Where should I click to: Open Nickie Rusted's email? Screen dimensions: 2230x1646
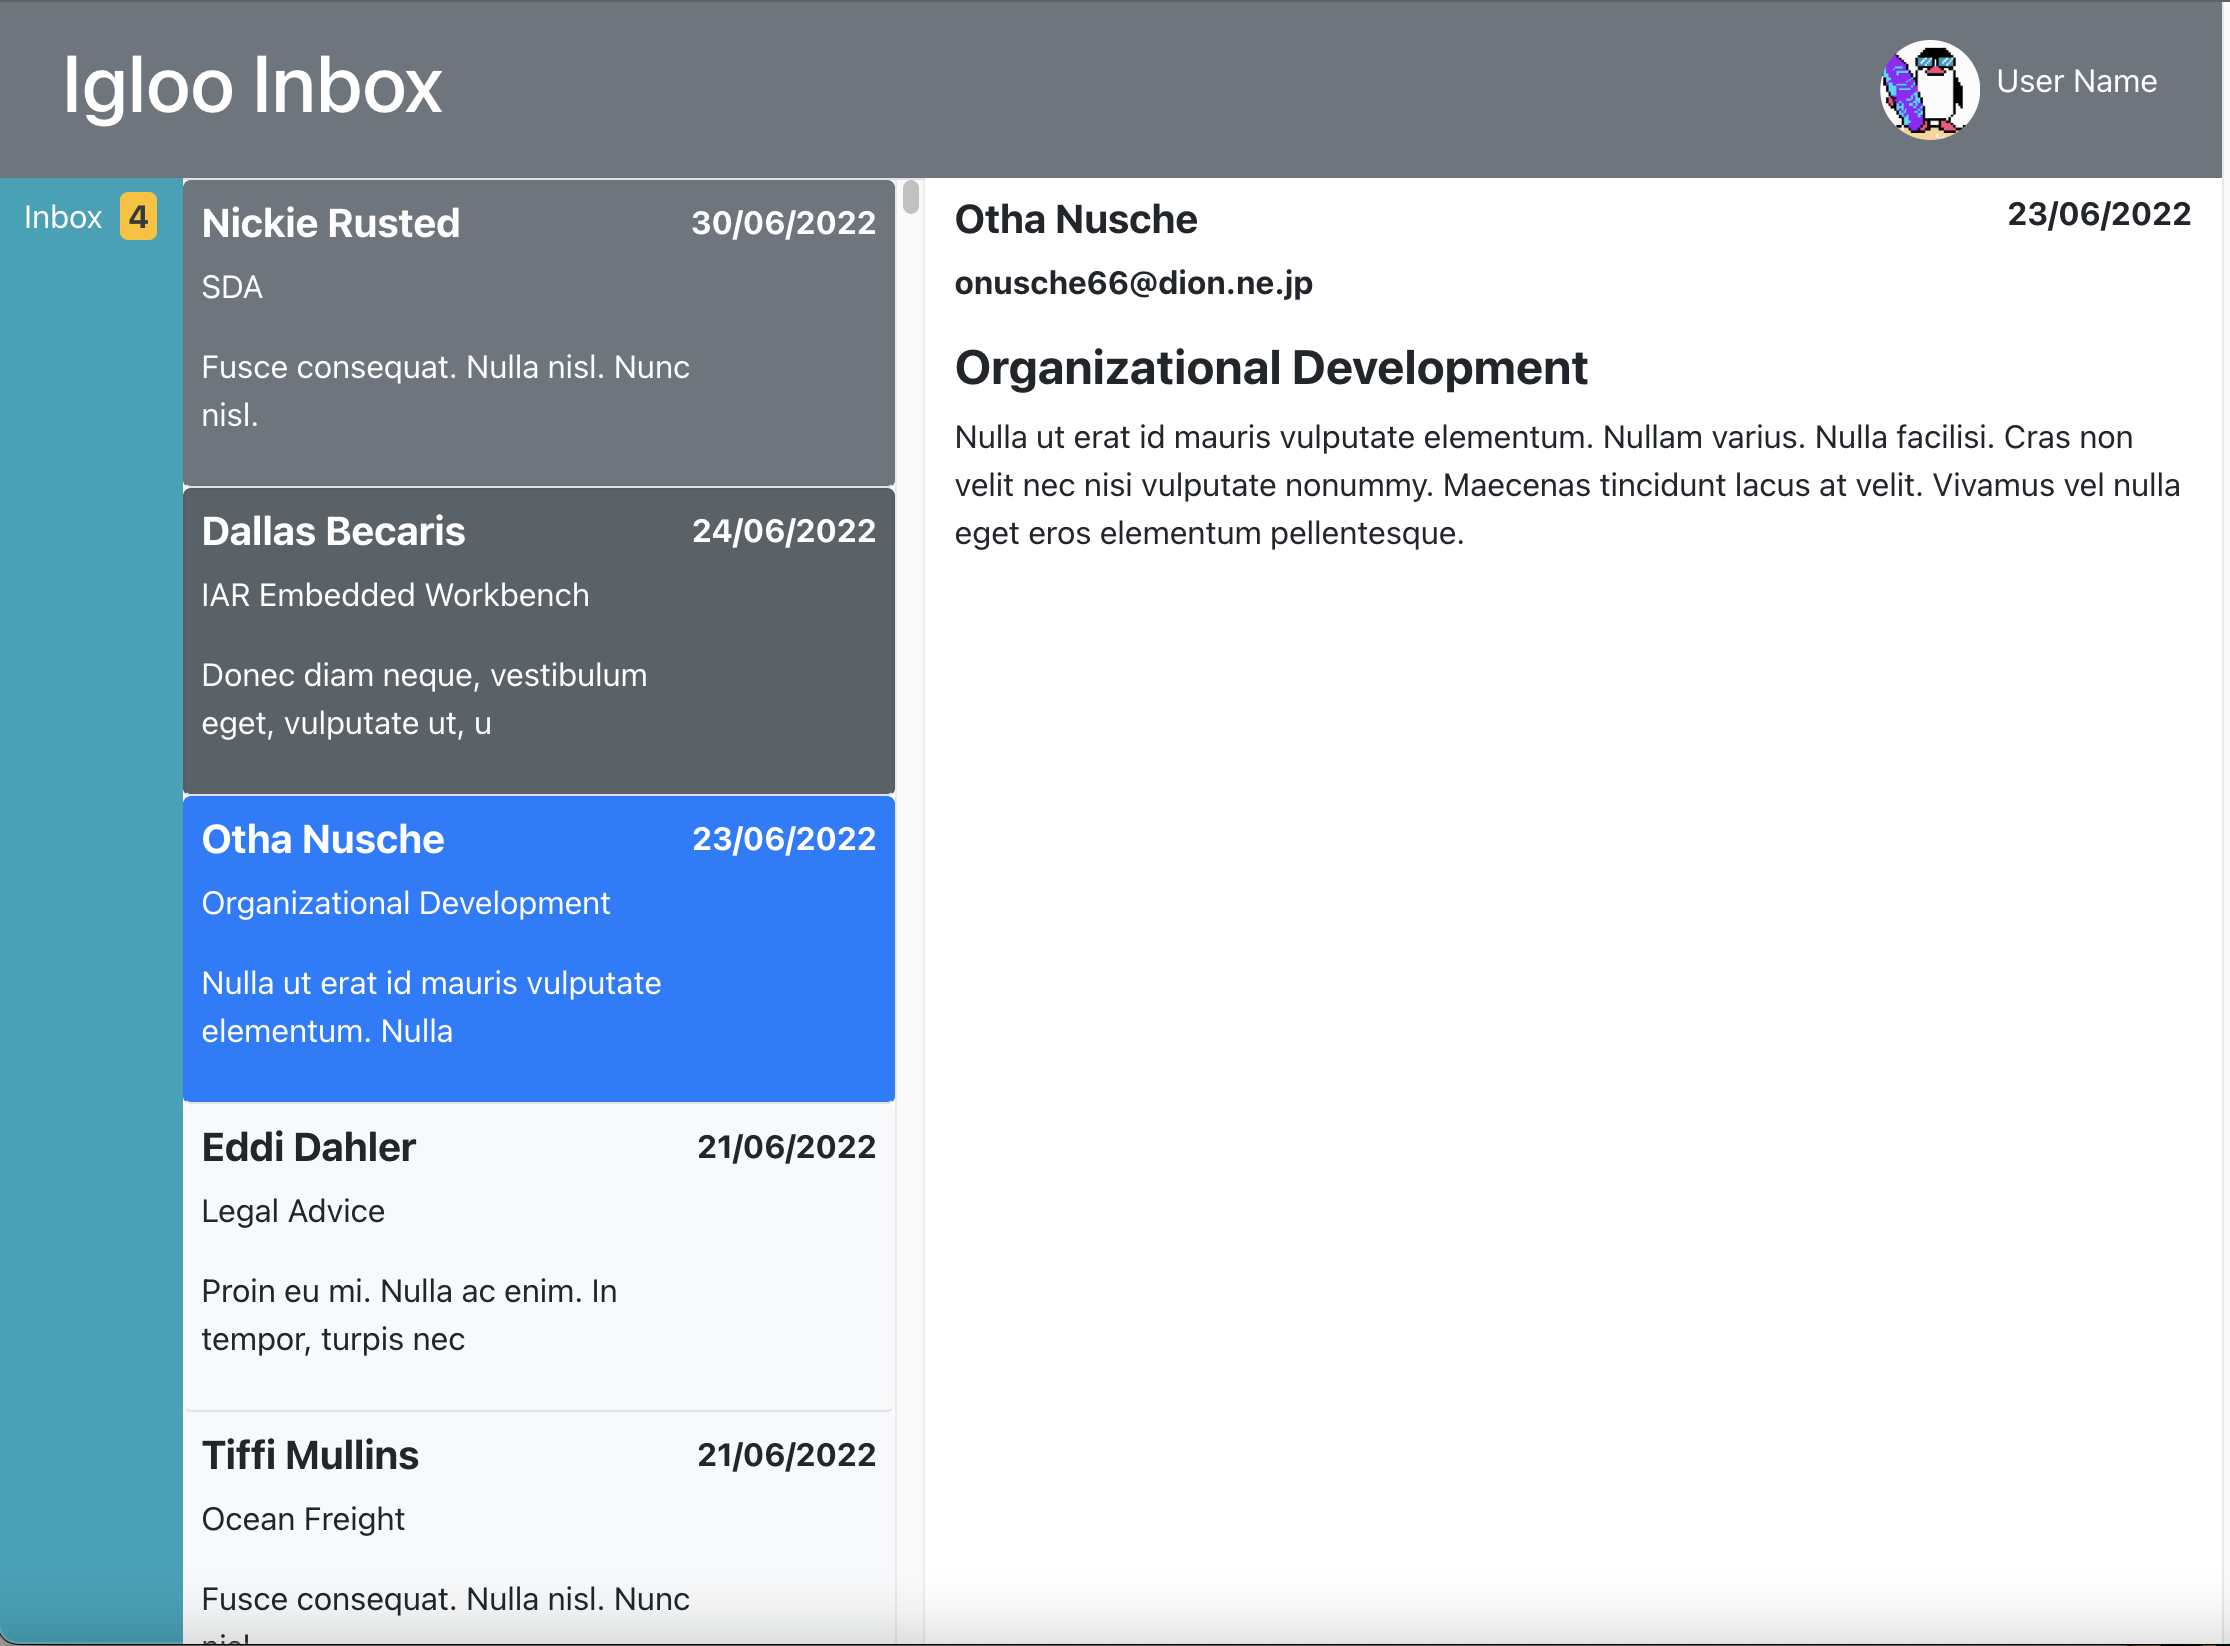tap(538, 333)
